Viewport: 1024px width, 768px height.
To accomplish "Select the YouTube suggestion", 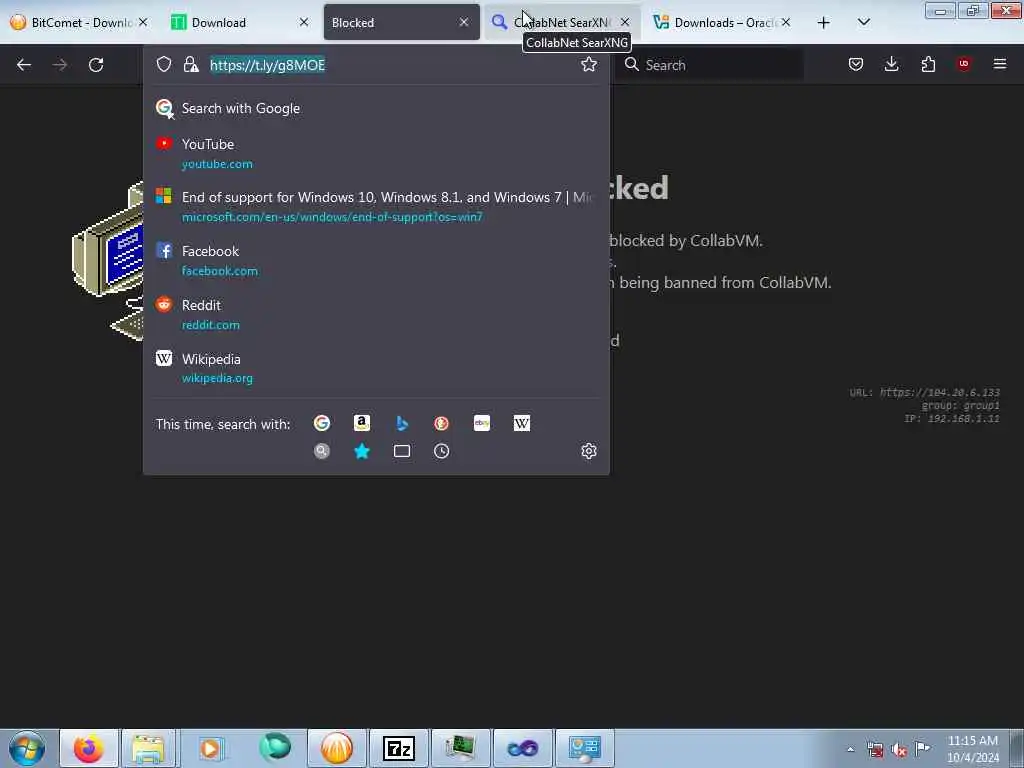I will 376,153.
